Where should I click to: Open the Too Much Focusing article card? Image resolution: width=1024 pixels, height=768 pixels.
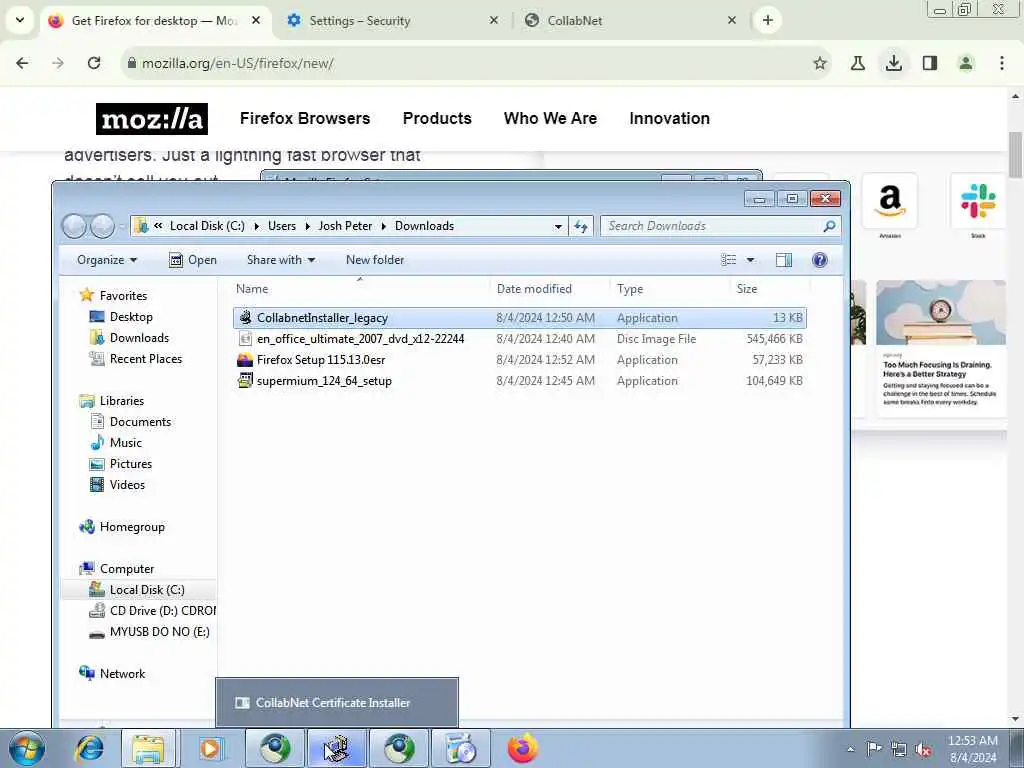[x=940, y=349]
